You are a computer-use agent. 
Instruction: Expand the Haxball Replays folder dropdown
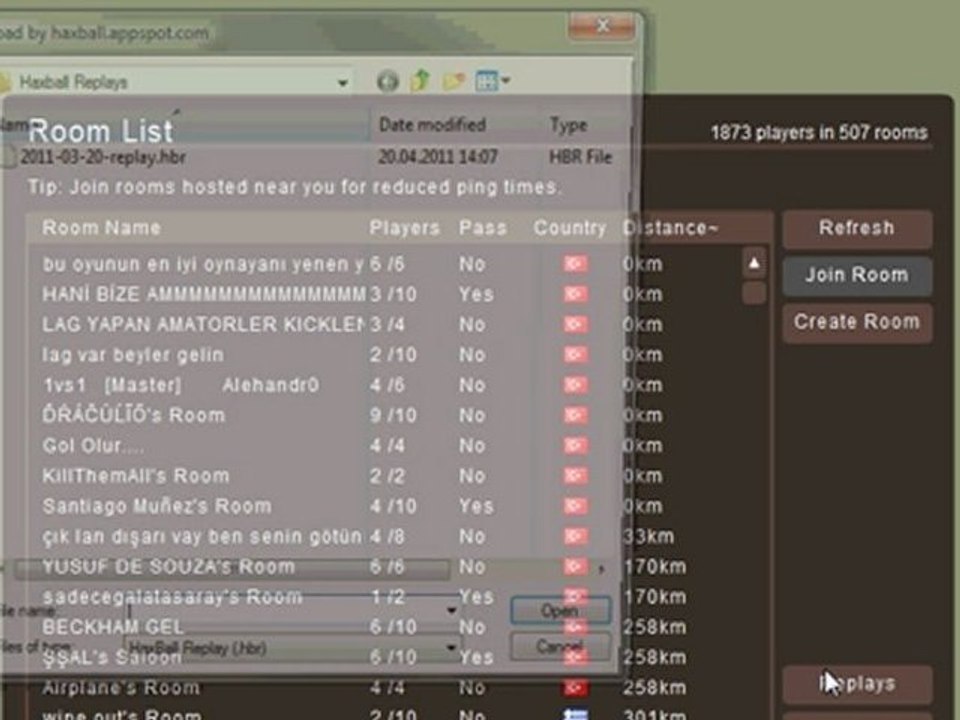(343, 82)
